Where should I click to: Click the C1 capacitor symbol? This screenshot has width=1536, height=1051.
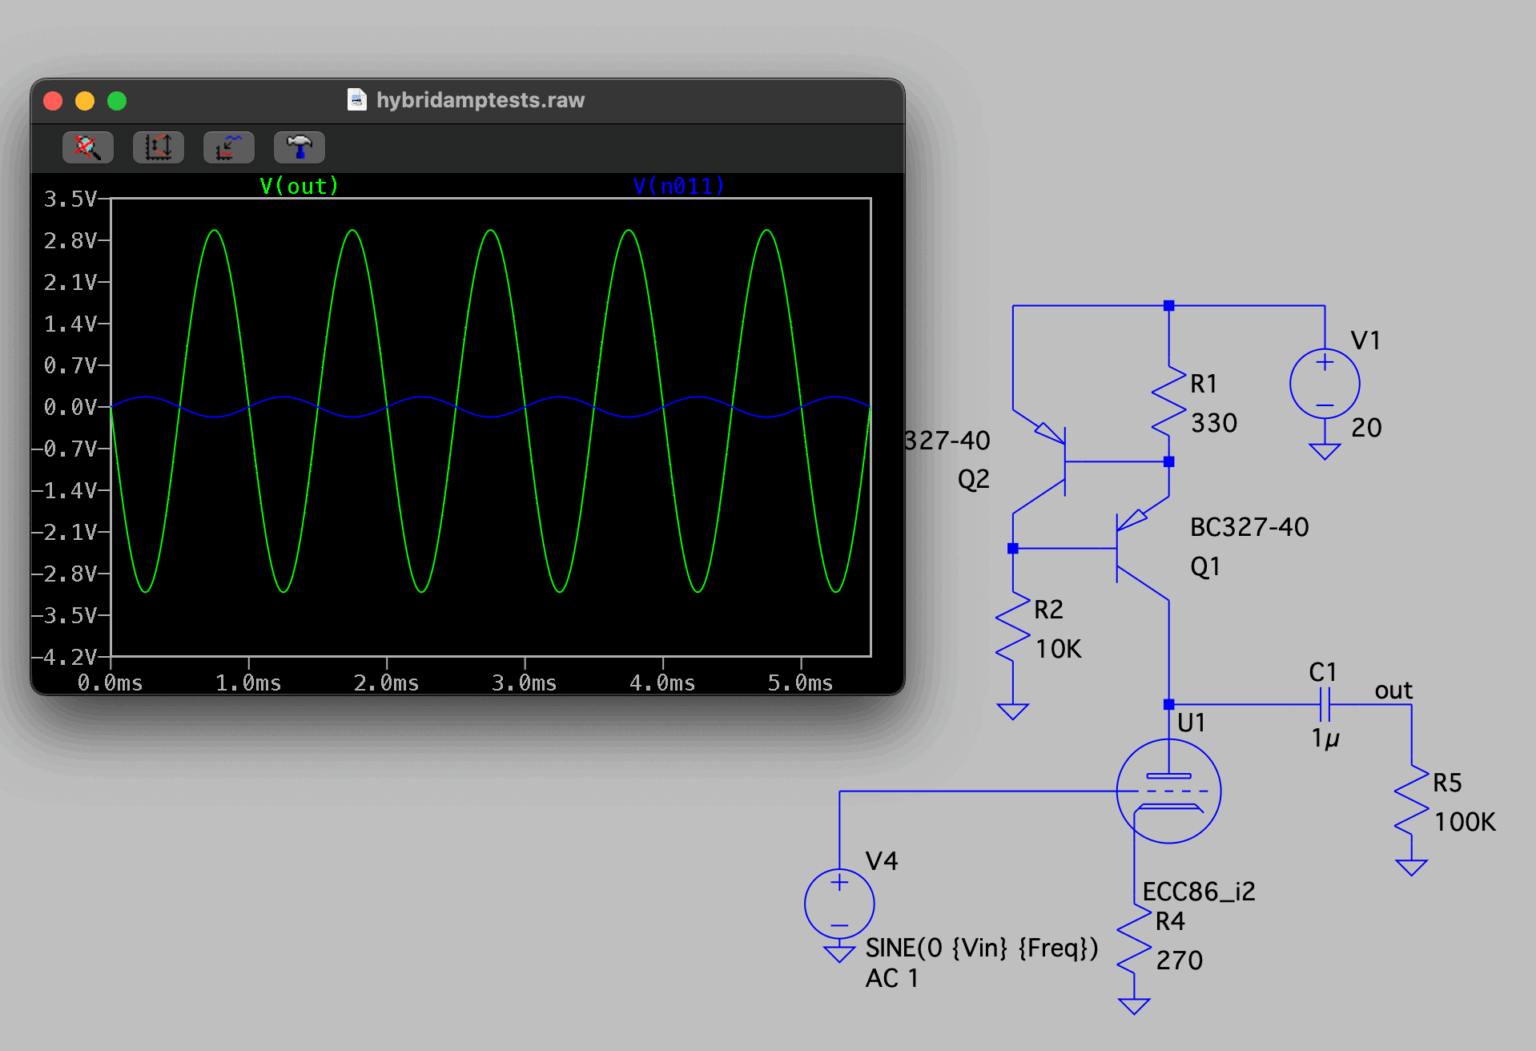point(1324,706)
